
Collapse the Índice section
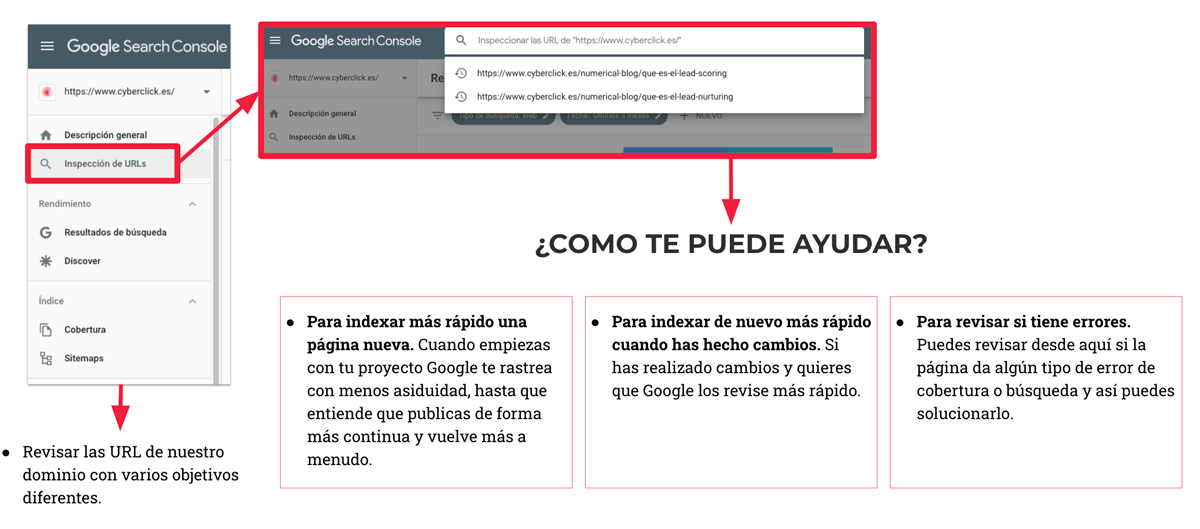192,301
